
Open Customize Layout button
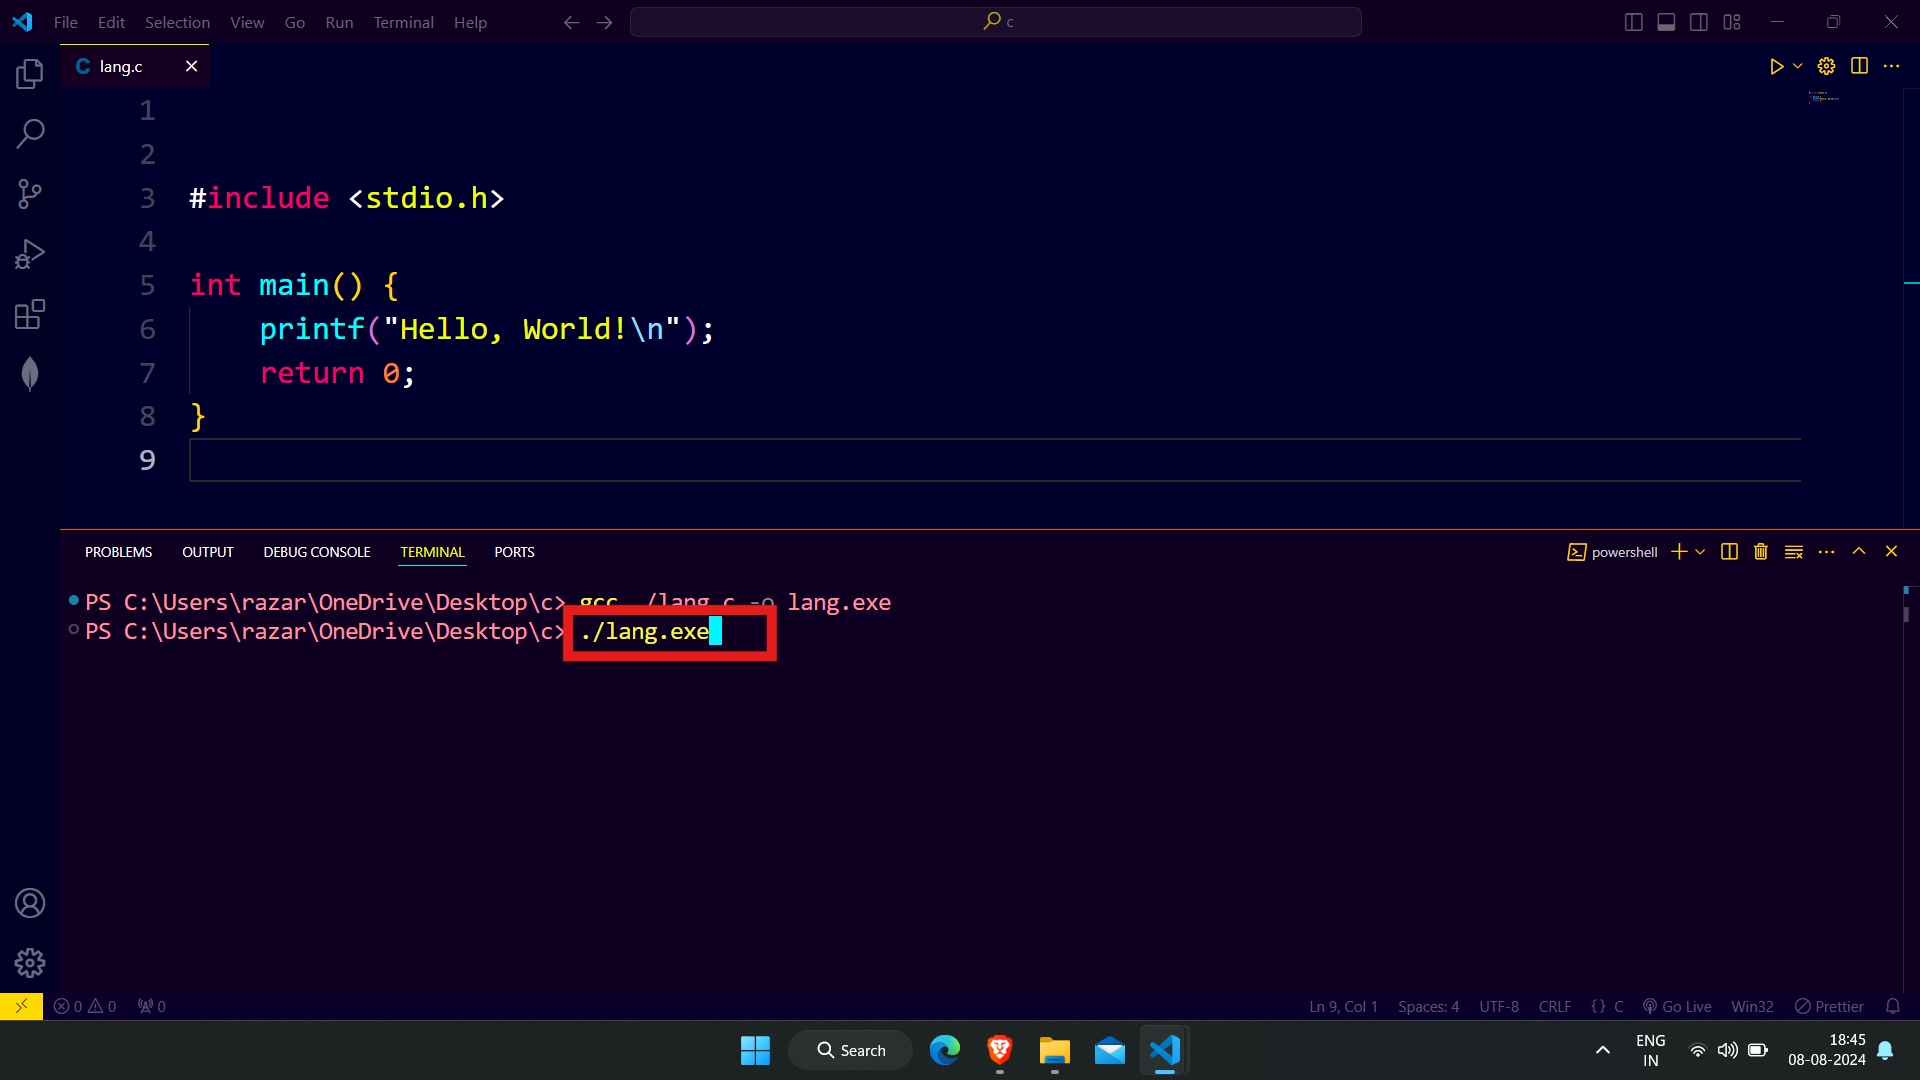[x=1732, y=22]
